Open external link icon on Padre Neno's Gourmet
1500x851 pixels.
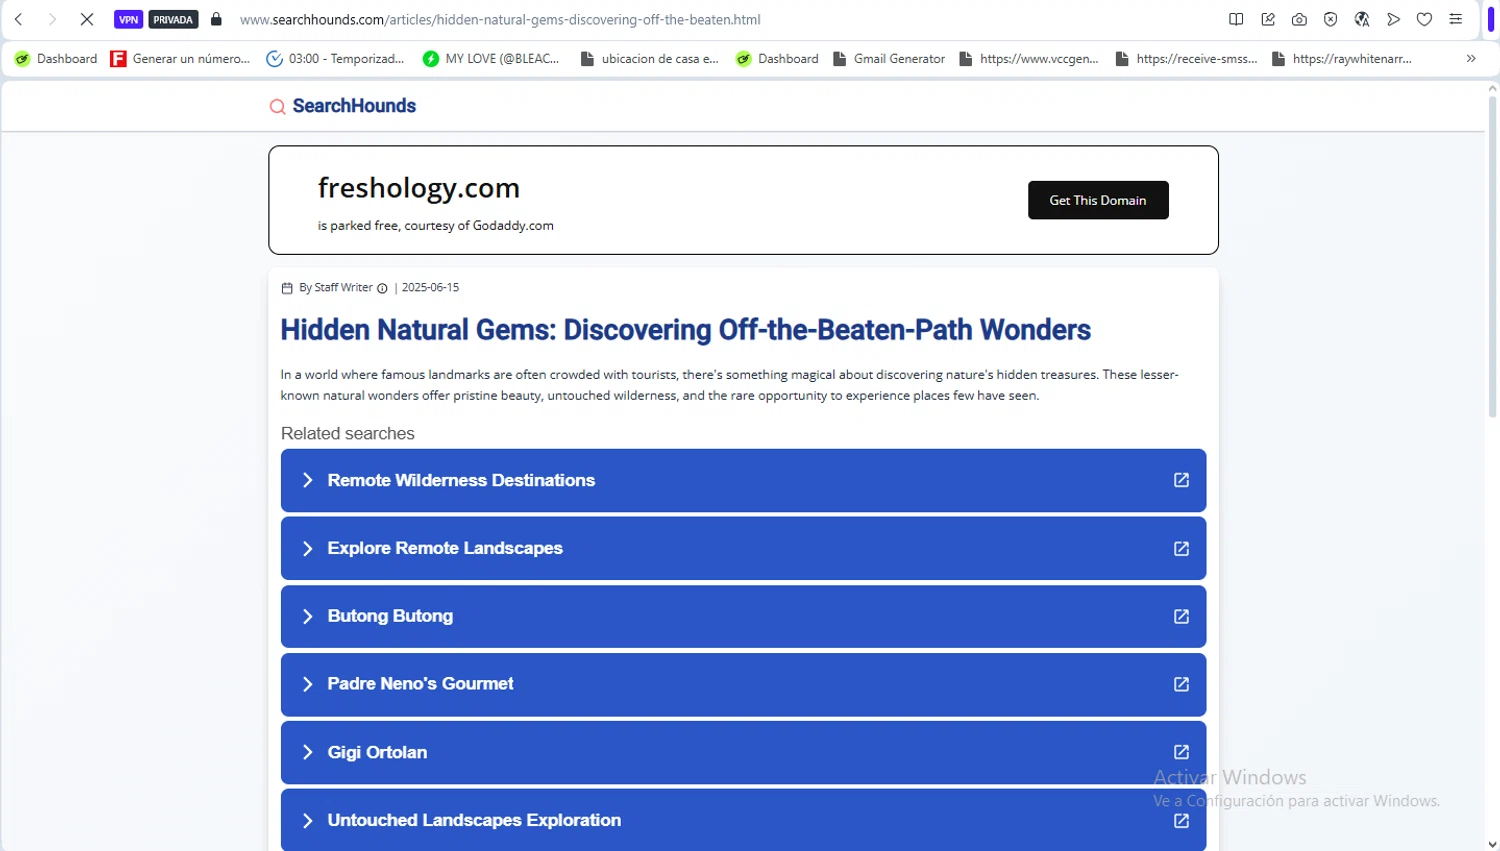[x=1181, y=684]
